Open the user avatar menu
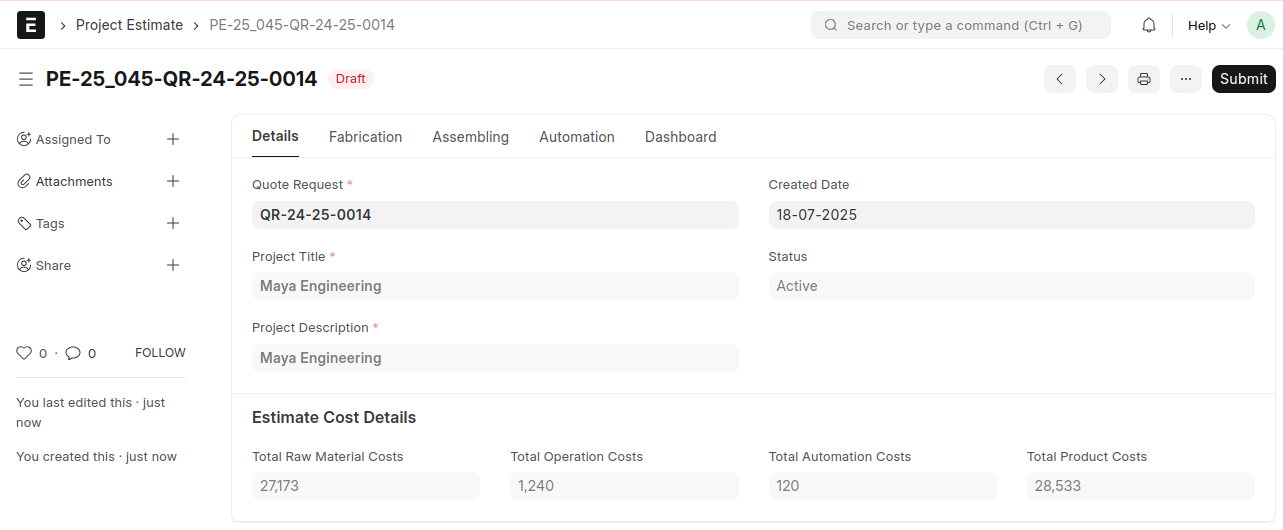This screenshot has width=1283, height=530. pyautogui.click(x=1260, y=25)
